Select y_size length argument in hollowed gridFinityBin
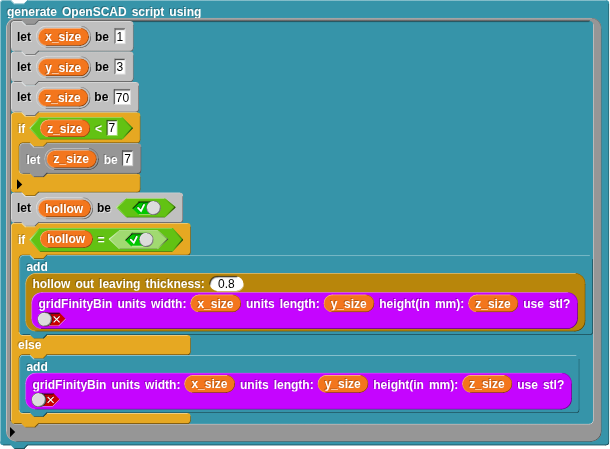 pyautogui.click(x=349, y=304)
